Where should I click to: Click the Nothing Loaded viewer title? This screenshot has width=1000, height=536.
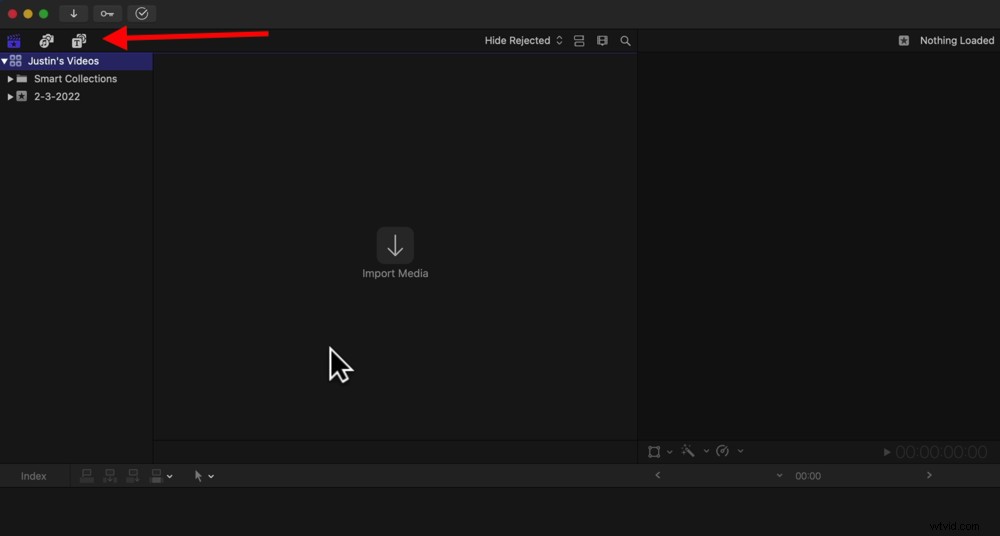pyautogui.click(x=957, y=41)
